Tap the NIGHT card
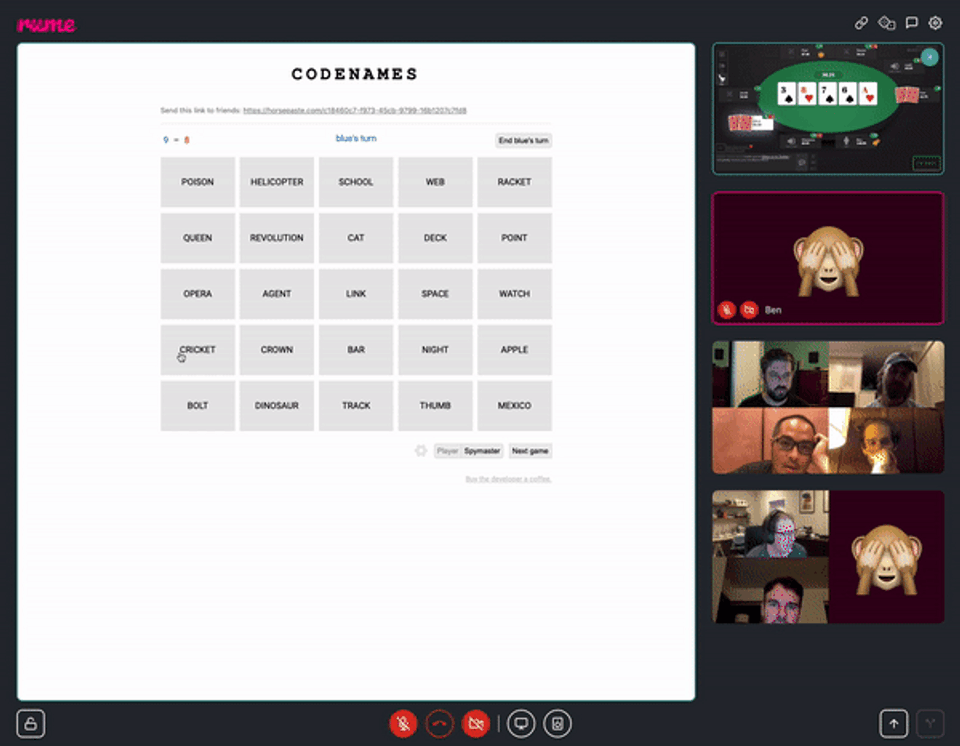960x746 pixels. (435, 350)
